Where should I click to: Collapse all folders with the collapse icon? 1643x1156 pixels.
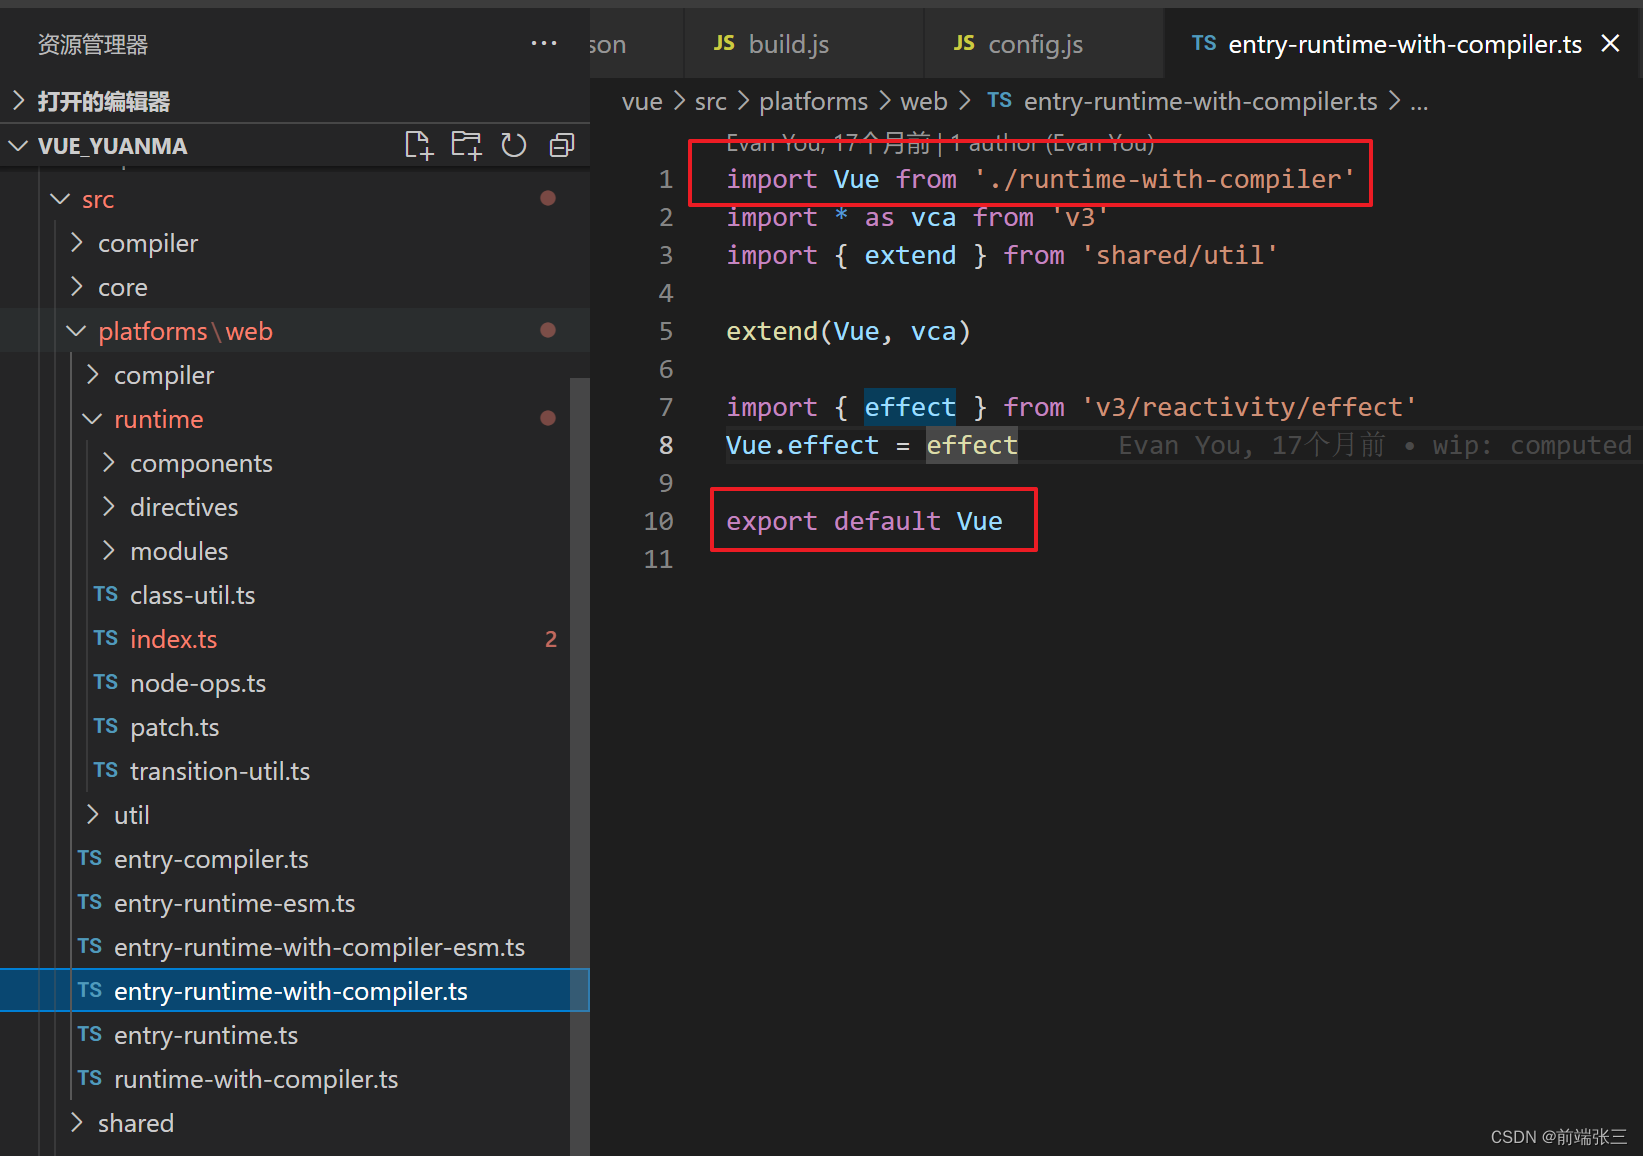coord(562,145)
